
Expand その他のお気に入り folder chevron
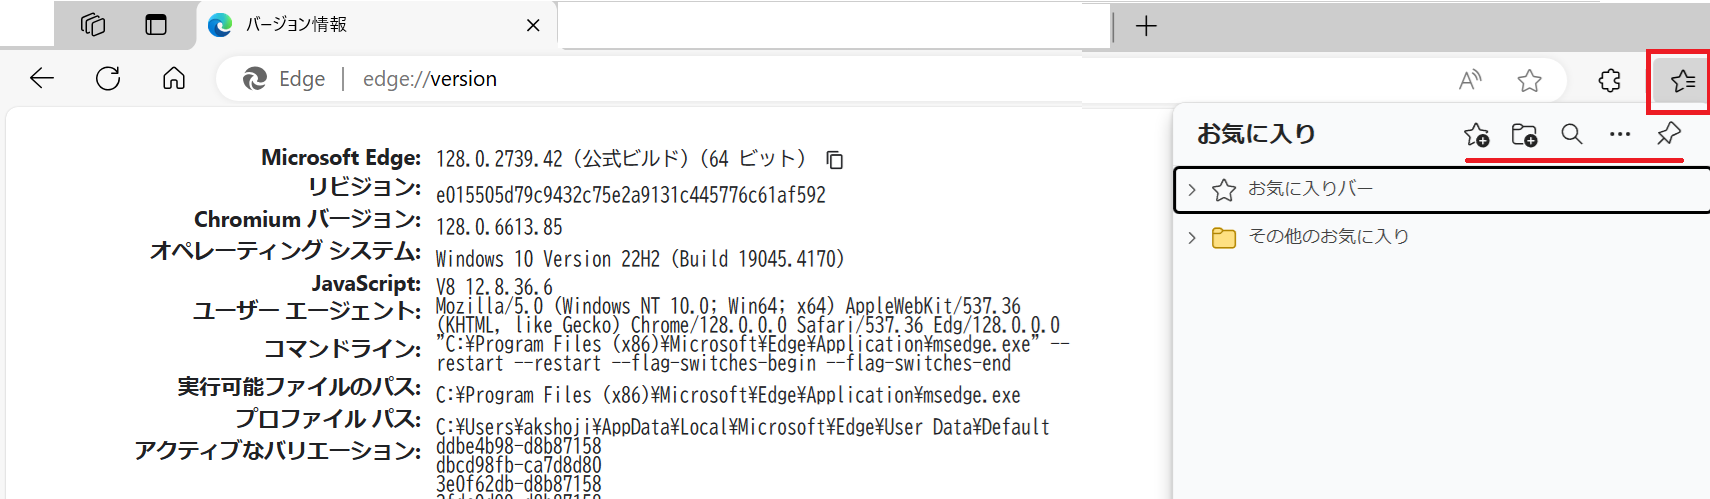(1192, 238)
